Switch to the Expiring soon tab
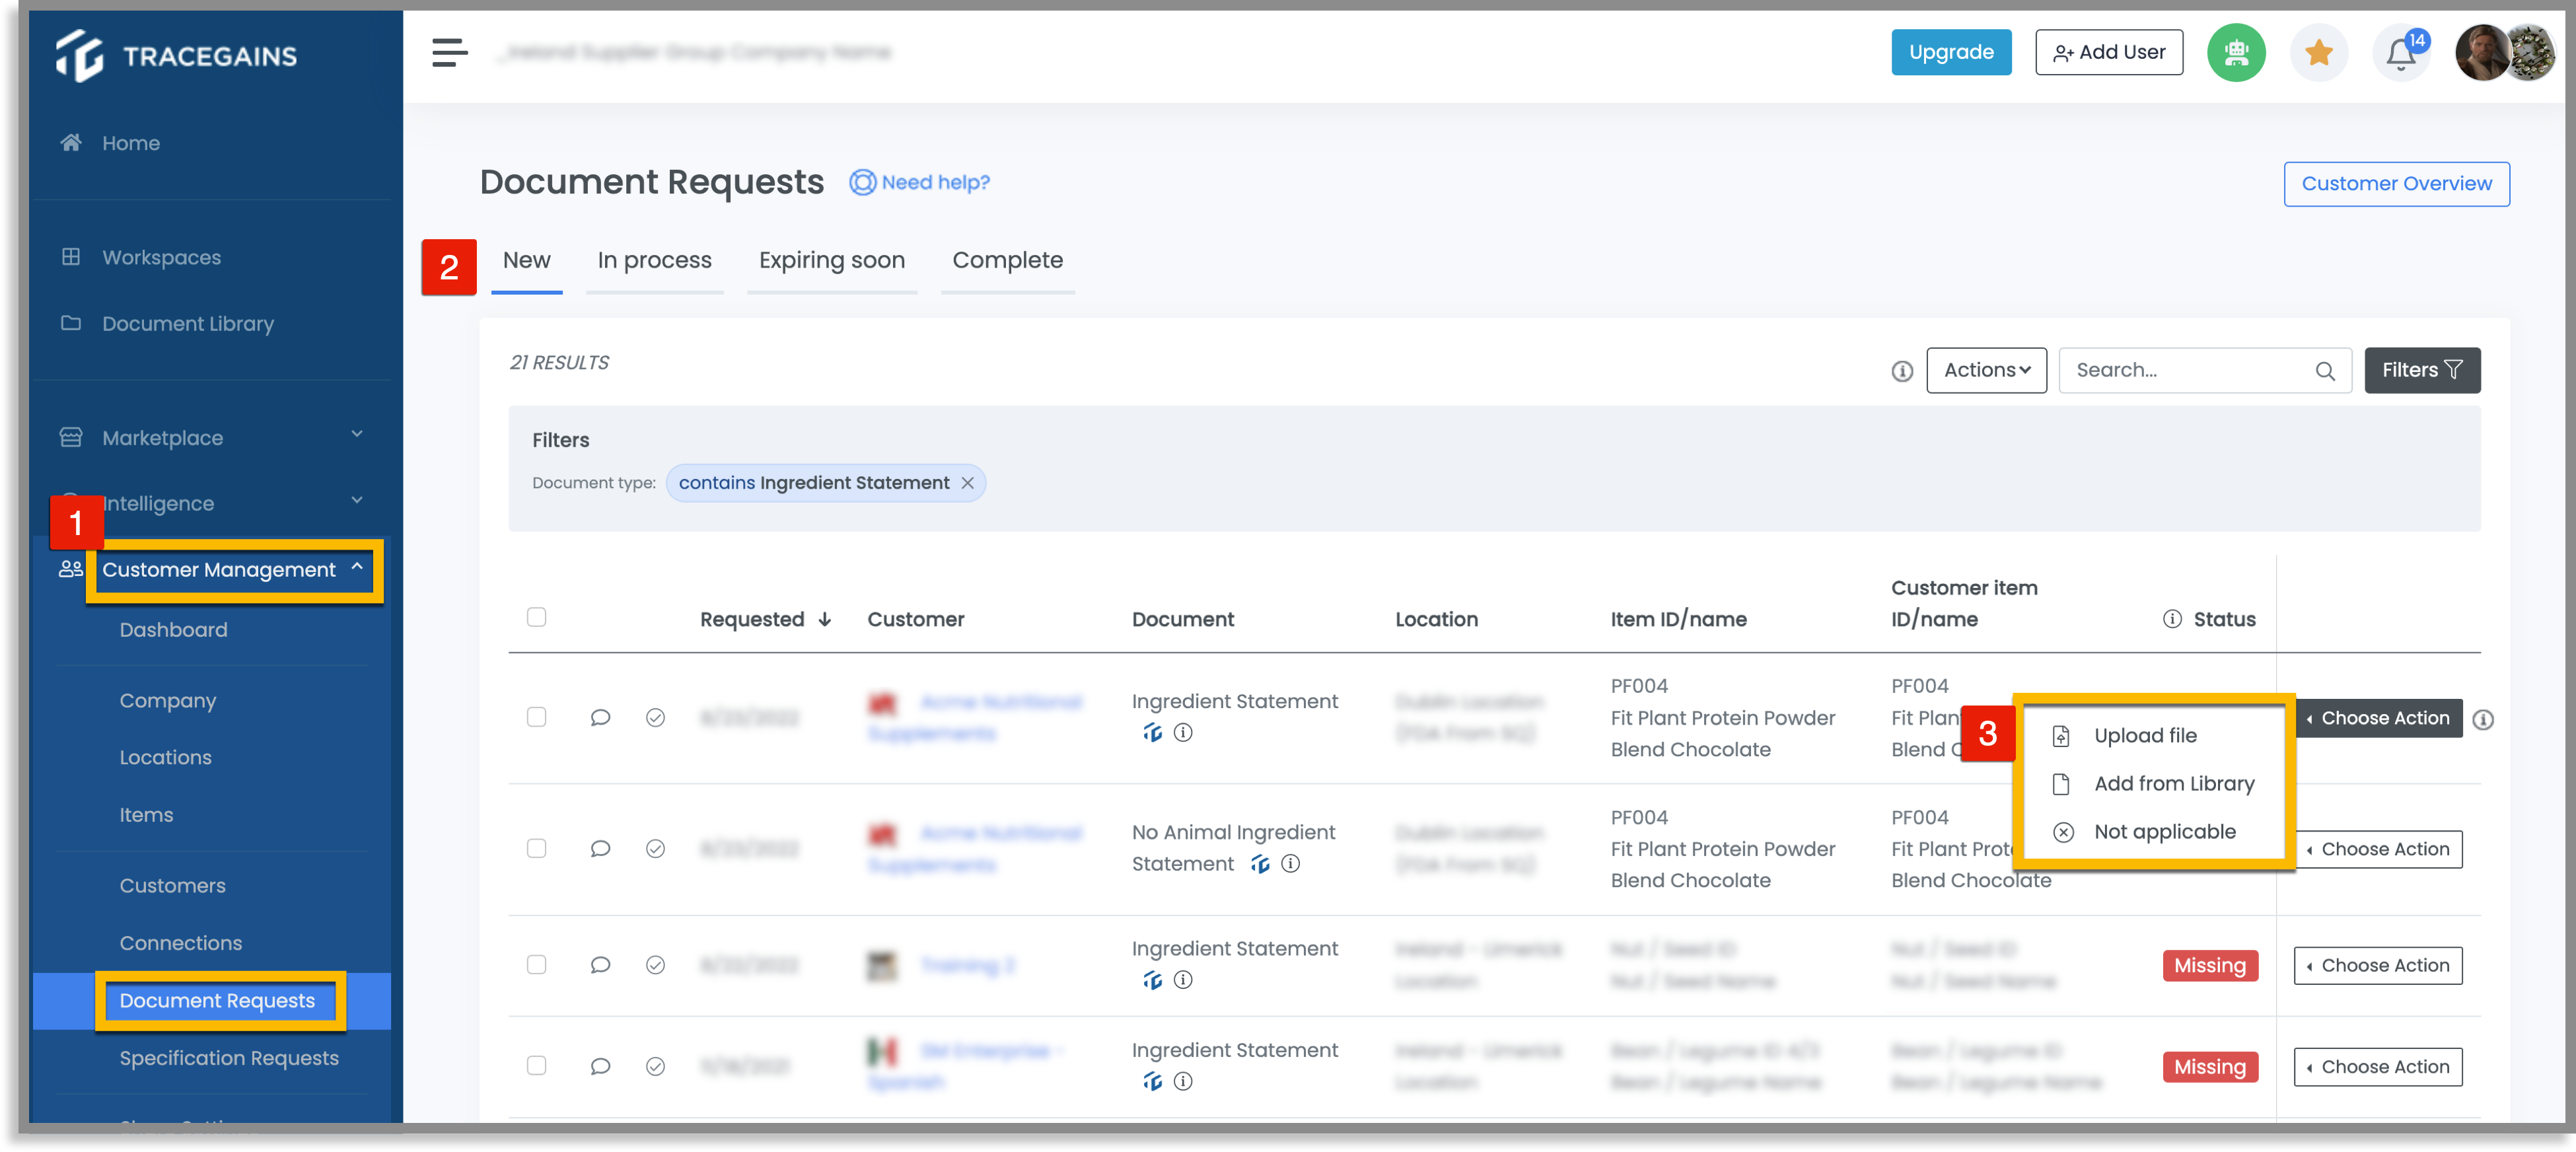Image resolution: width=2576 pixels, height=1152 pixels. tap(831, 260)
